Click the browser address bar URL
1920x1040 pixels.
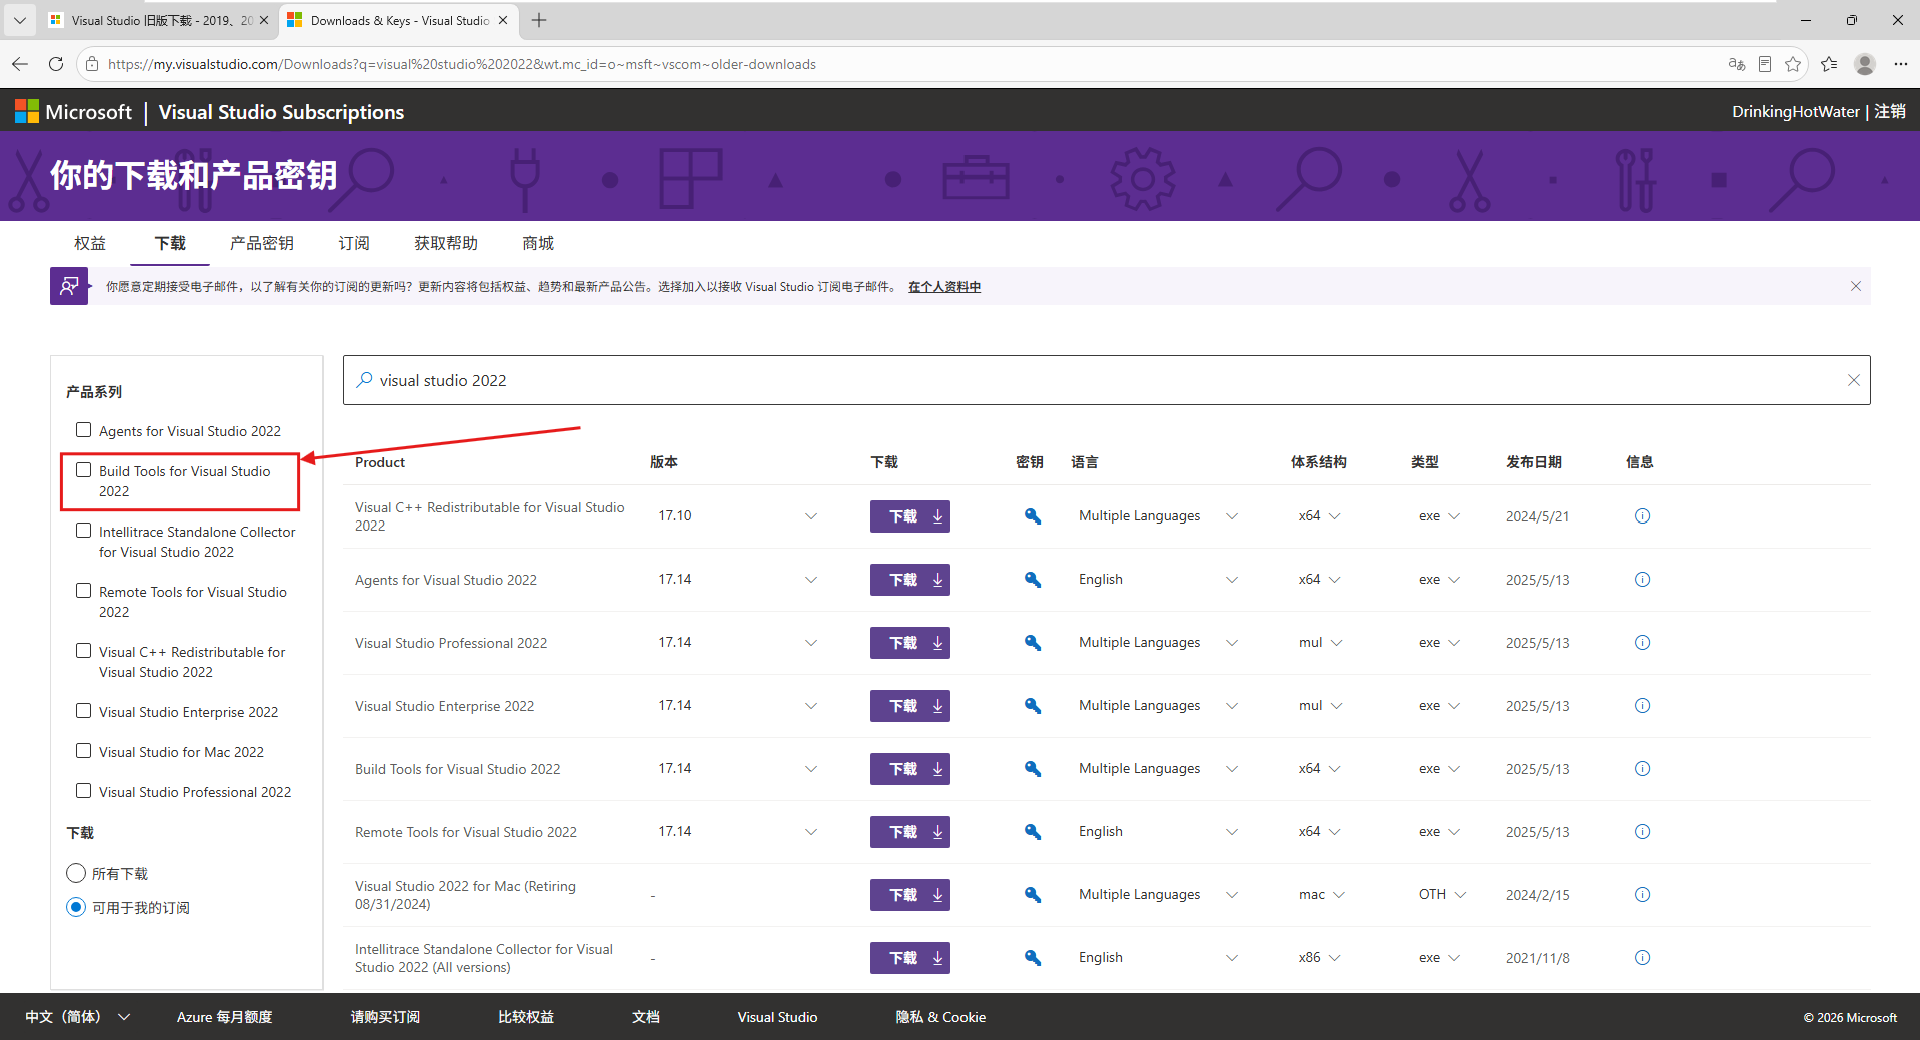(461, 64)
